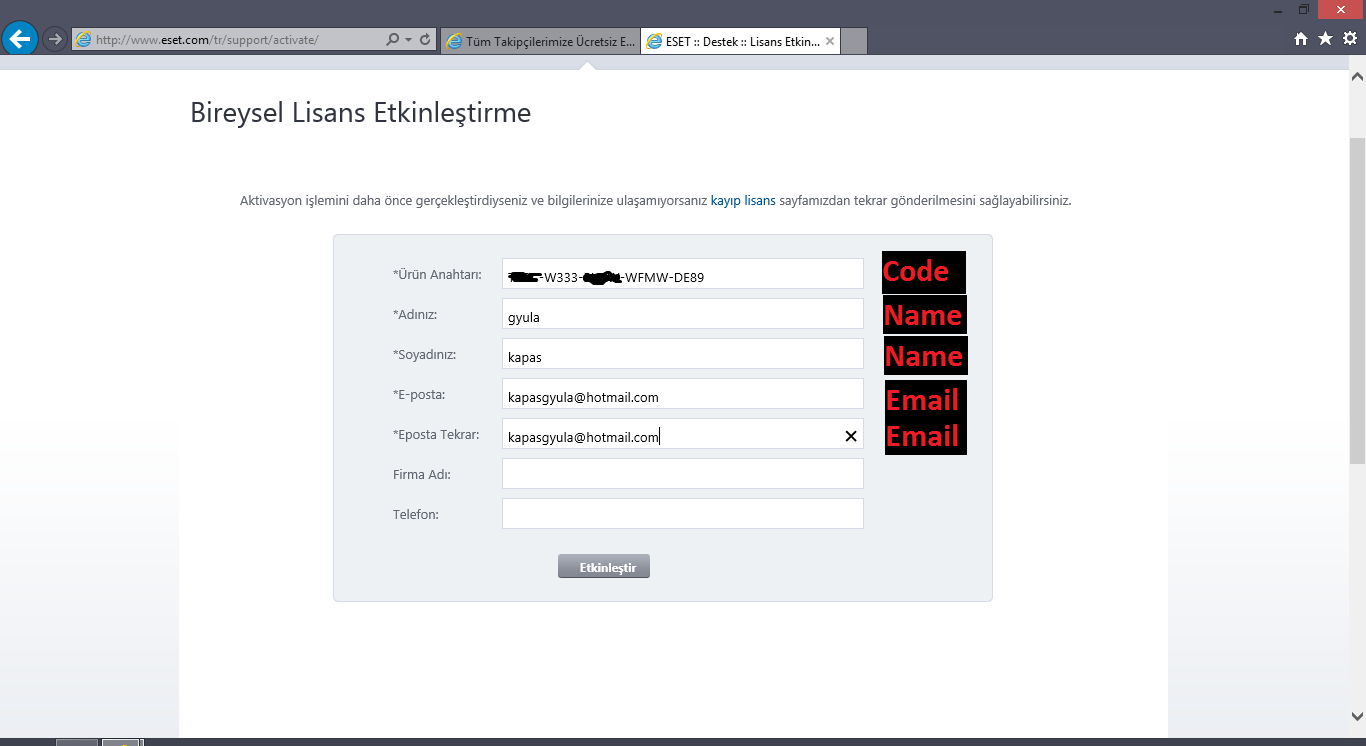1366x746 pixels.
Task: Click the *Ürün Anahtarı: label
Action: pos(437,274)
